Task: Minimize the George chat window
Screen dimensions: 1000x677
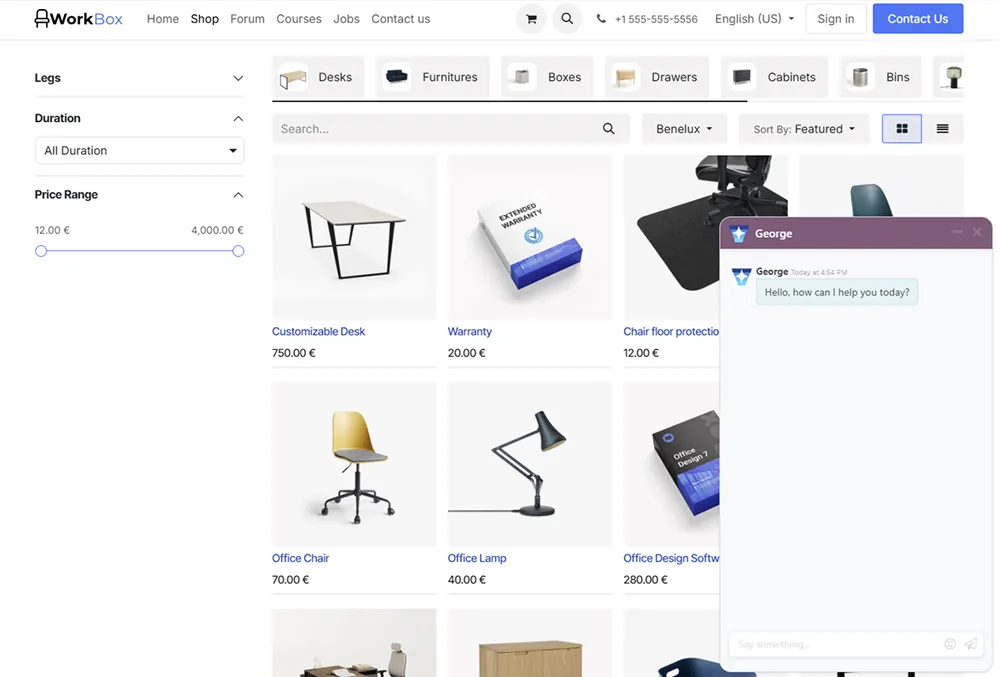Action: [957, 232]
